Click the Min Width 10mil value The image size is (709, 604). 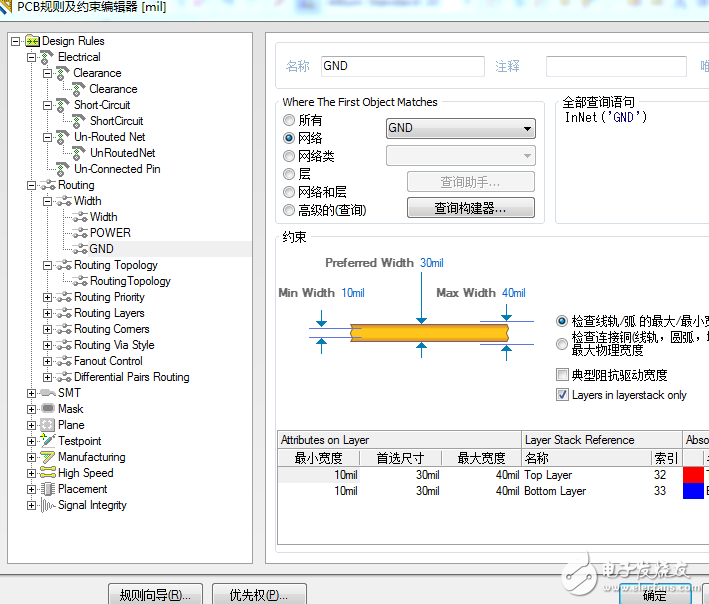coord(353,293)
